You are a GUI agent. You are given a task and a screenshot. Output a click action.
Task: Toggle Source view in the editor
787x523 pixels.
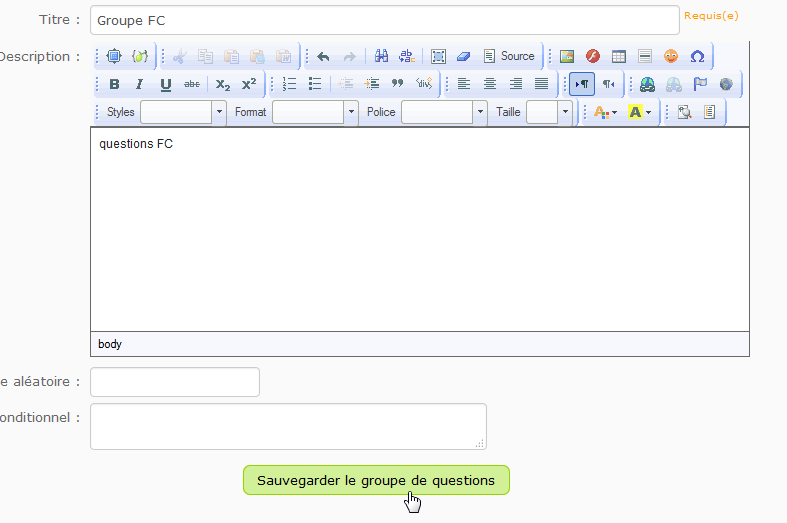509,56
